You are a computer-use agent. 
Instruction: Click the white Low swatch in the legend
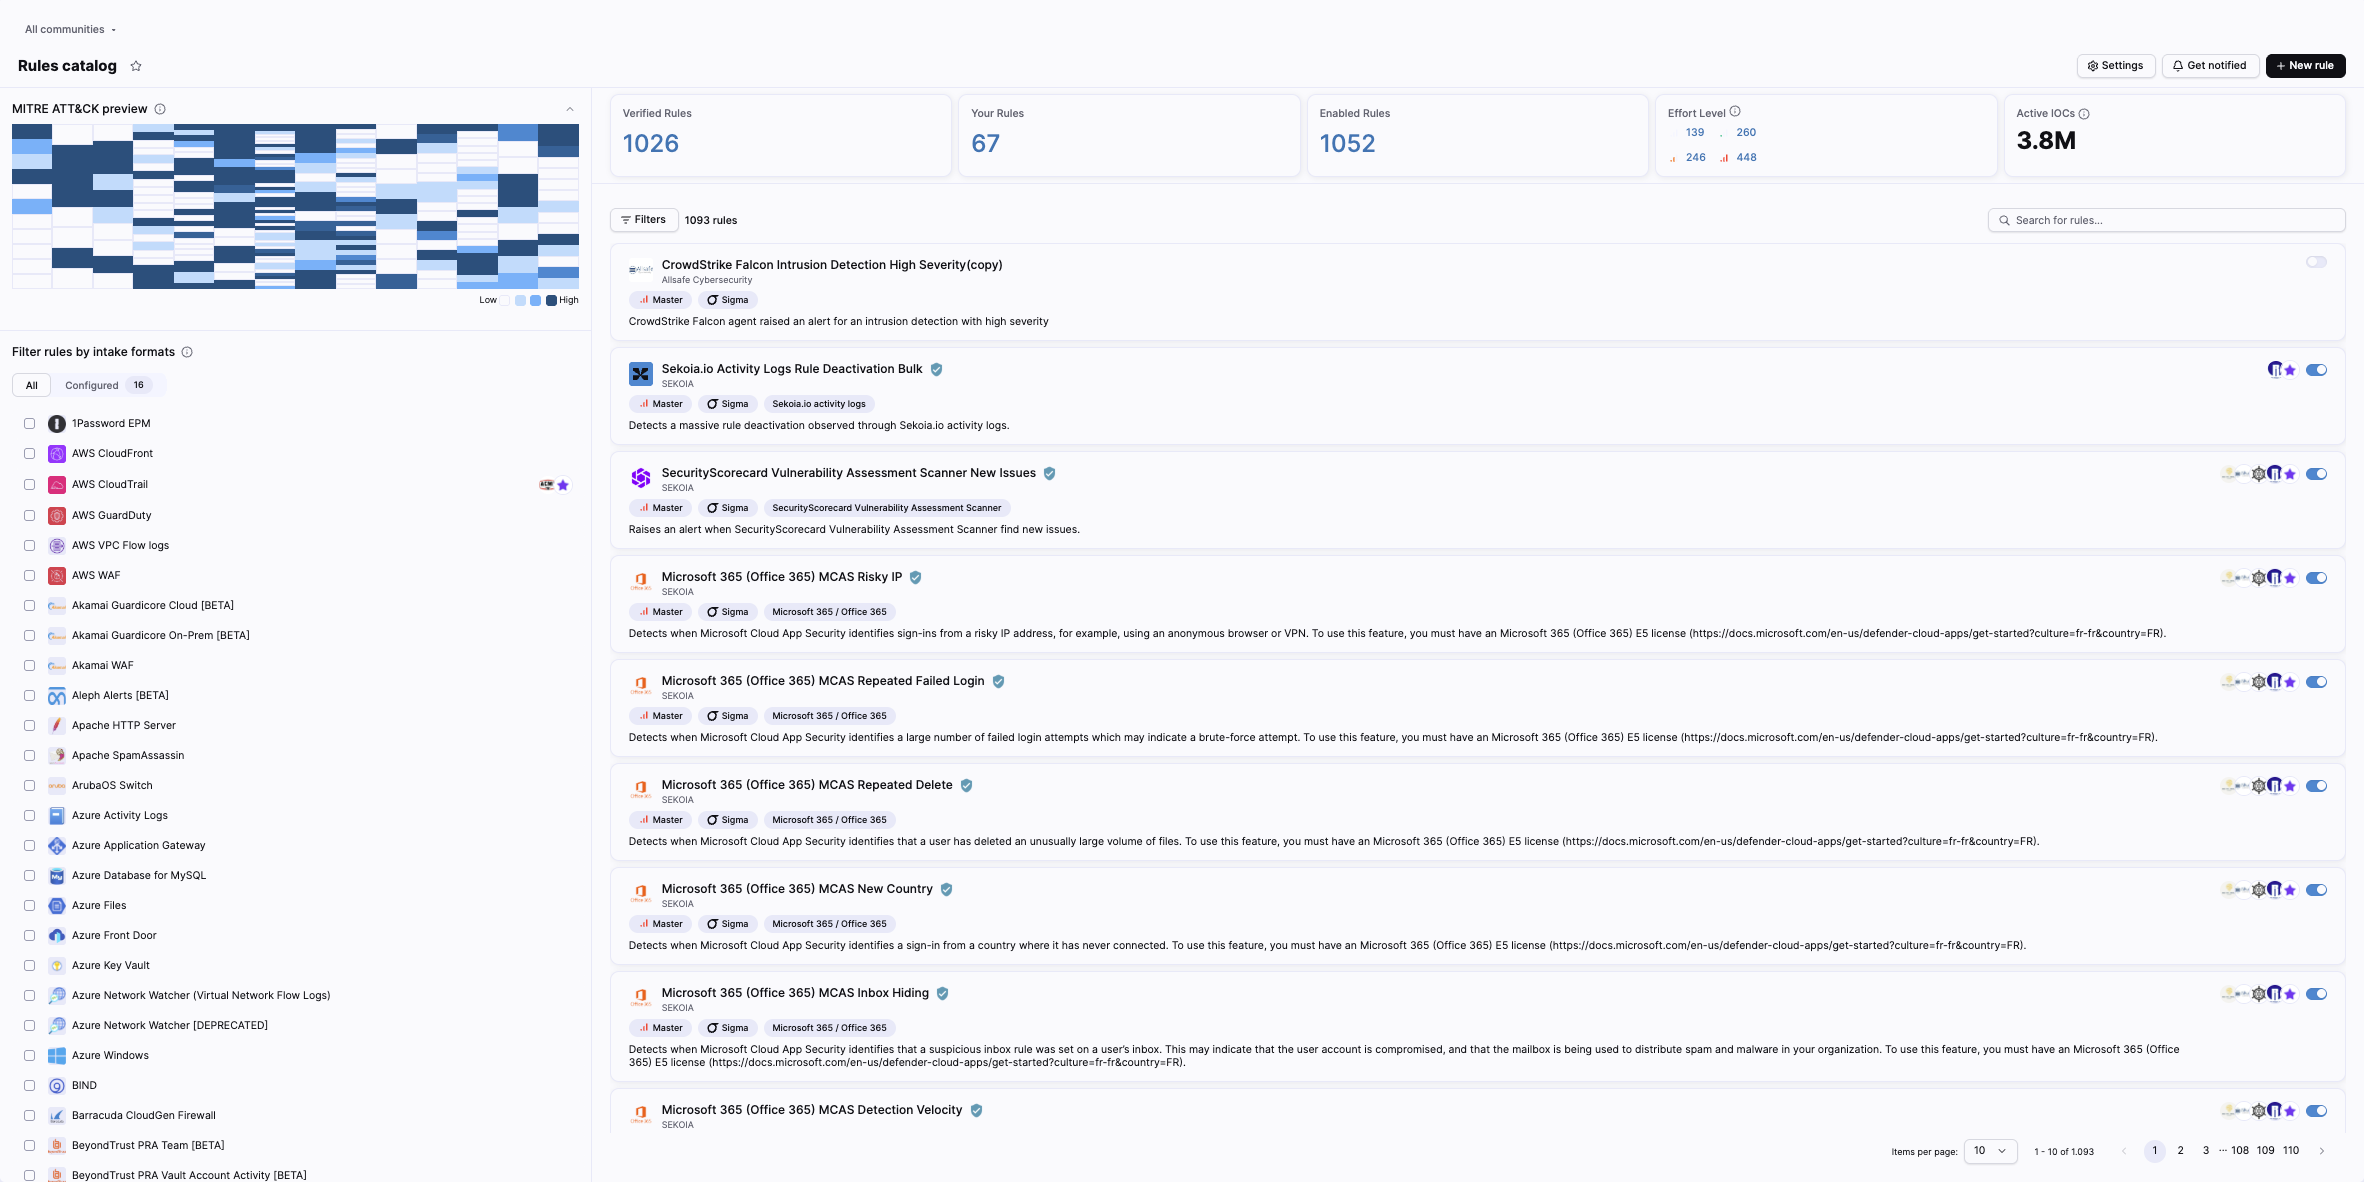point(505,300)
